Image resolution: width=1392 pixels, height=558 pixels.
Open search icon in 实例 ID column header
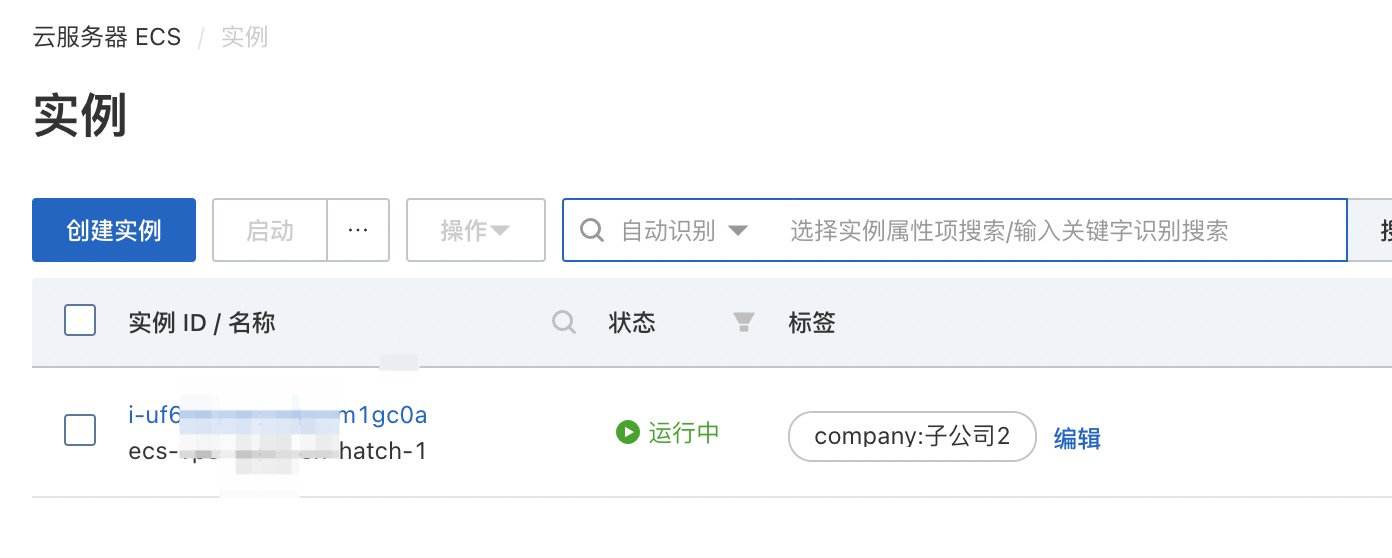click(x=564, y=322)
